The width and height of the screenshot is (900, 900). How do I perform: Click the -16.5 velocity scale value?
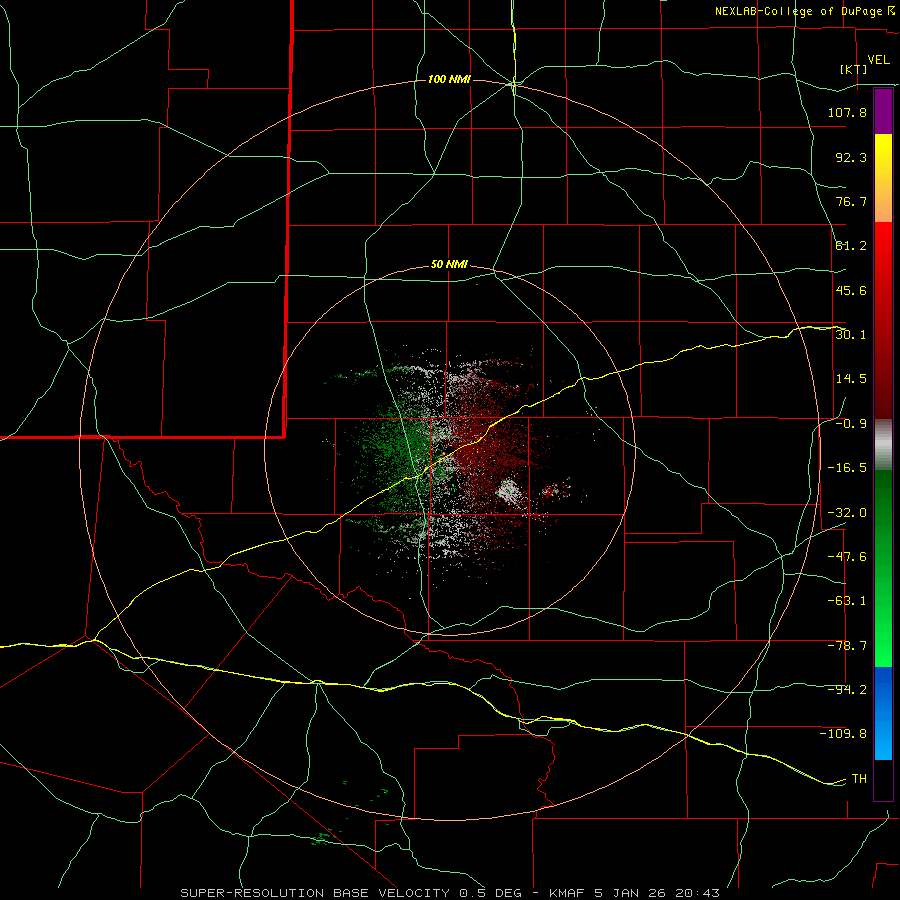tap(847, 467)
